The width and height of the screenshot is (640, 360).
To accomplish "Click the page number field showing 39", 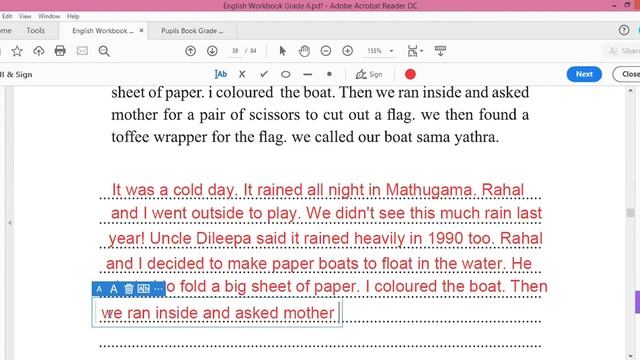I will pyautogui.click(x=235, y=51).
